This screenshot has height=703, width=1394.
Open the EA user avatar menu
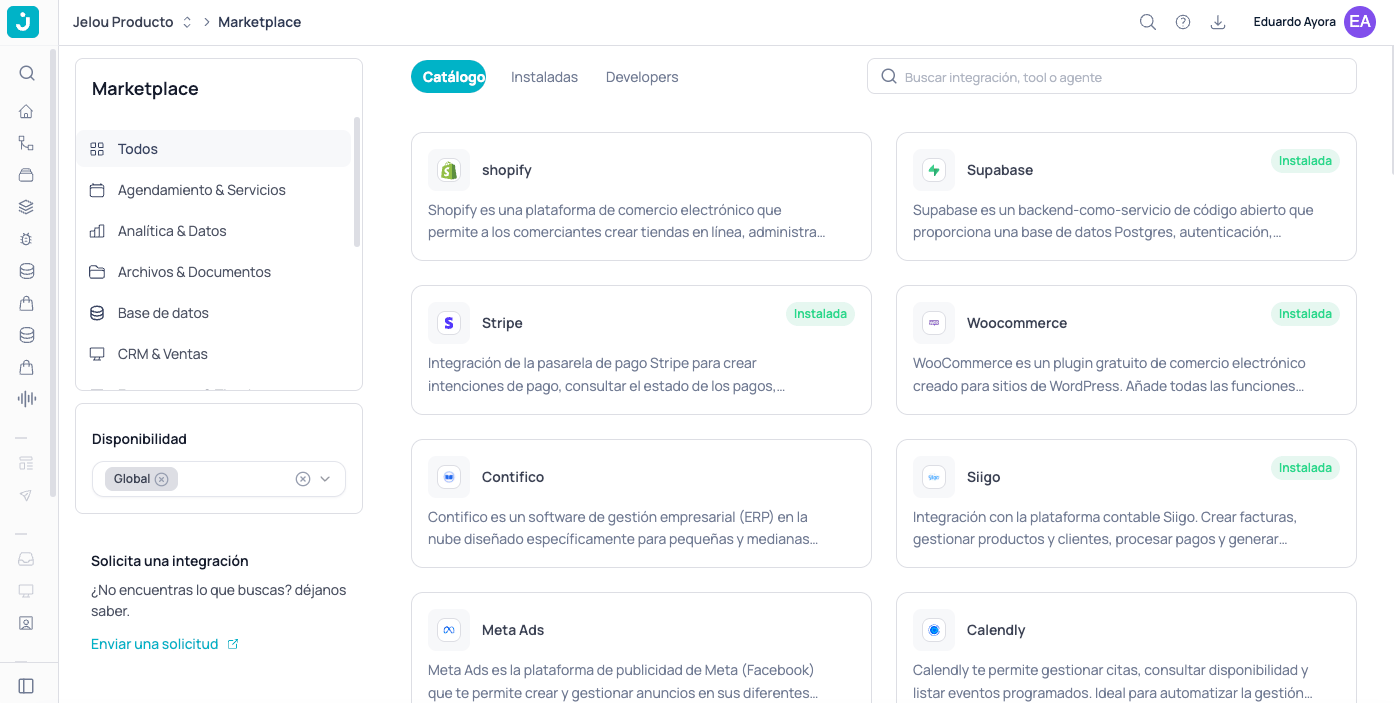pyautogui.click(x=1360, y=22)
